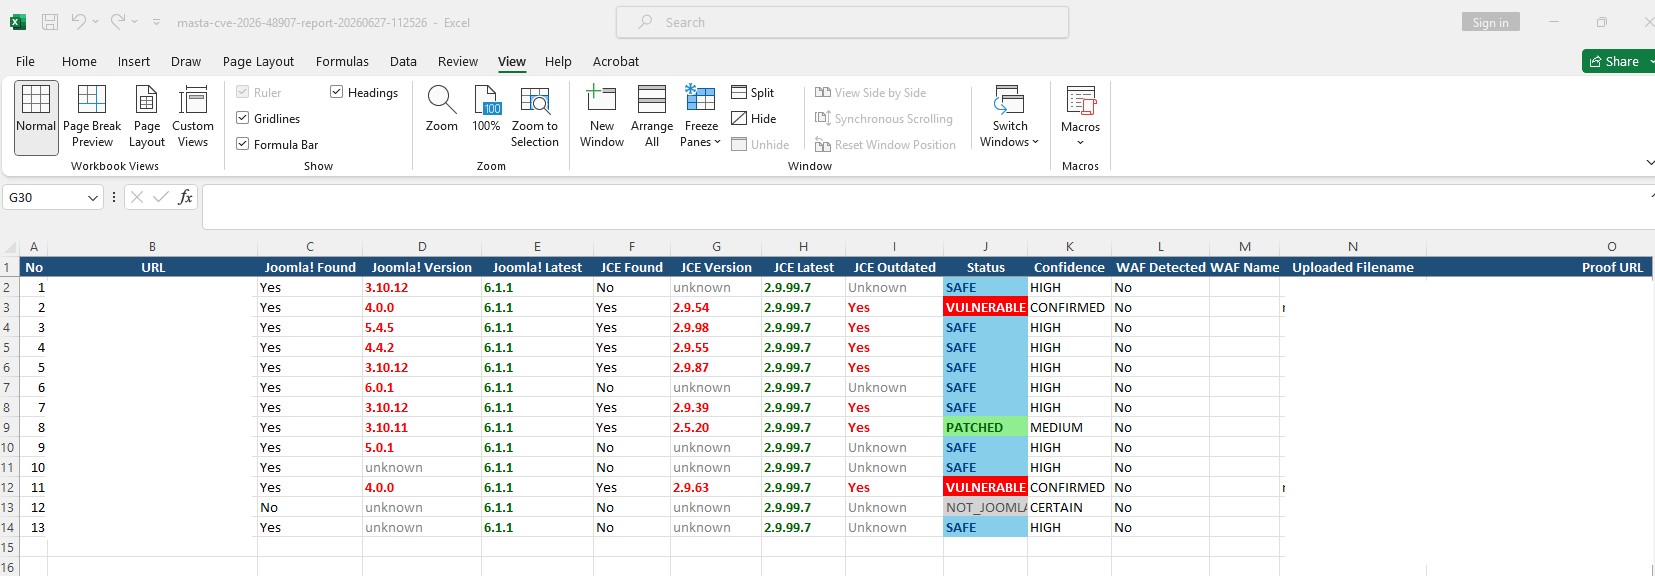
Task: Select the 'Proof URL' header cell
Action: tap(1540, 267)
